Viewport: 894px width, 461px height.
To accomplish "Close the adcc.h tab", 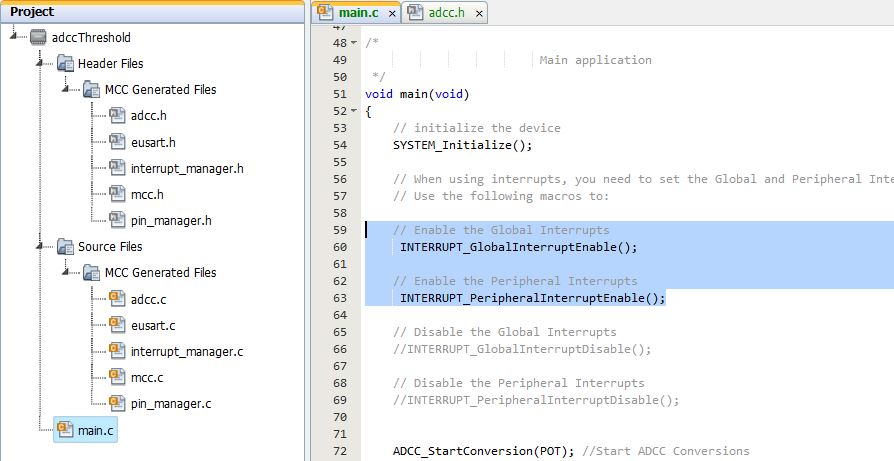I will click(x=479, y=14).
